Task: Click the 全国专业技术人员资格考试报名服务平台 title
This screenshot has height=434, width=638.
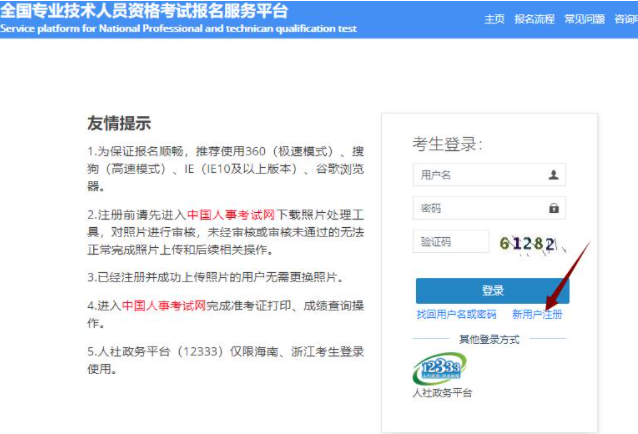Action: [144, 11]
